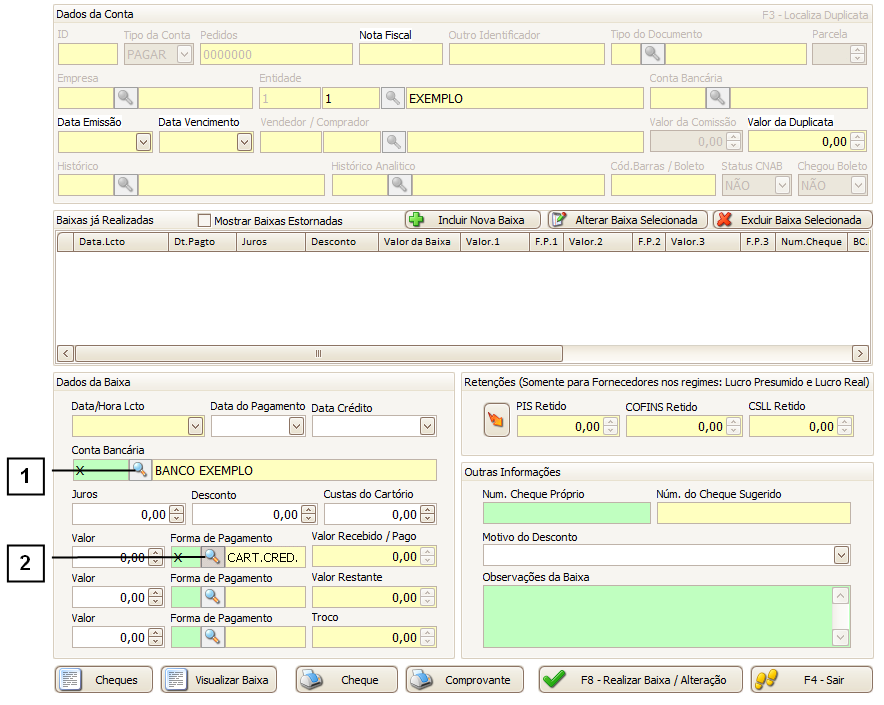Viewport: 884px width, 705px height.
Task: Open the Entidade lookup magnifier next to EXEMPLO
Action: click(x=393, y=98)
